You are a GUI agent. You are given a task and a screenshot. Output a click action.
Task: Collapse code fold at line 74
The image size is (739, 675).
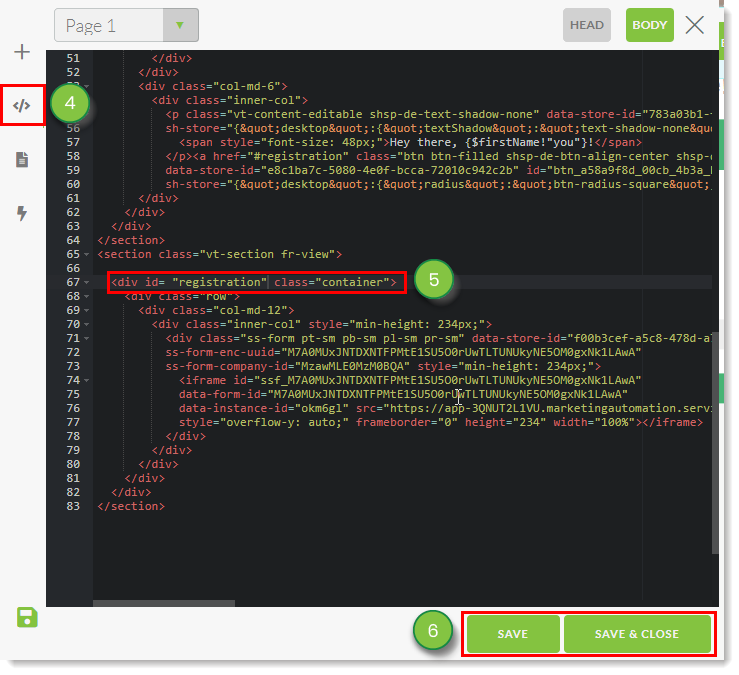pyautogui.click(x=87, y=380)
